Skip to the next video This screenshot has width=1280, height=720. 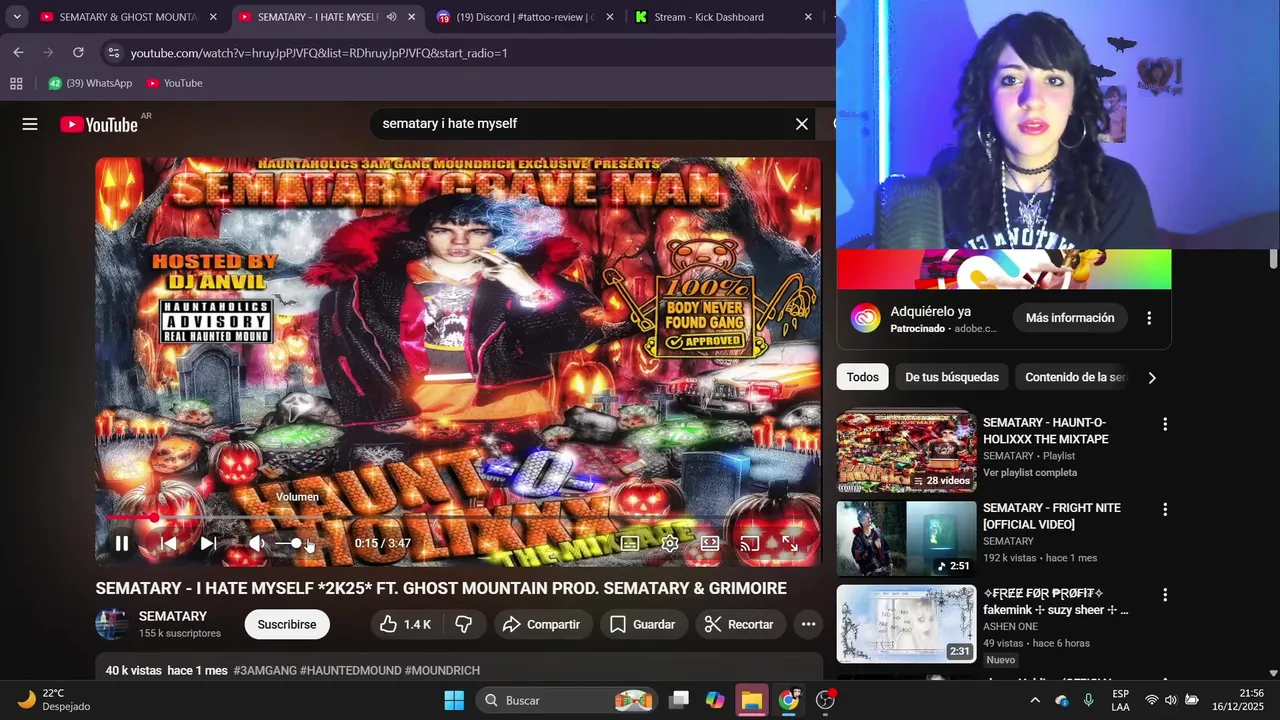pos(208,543)
